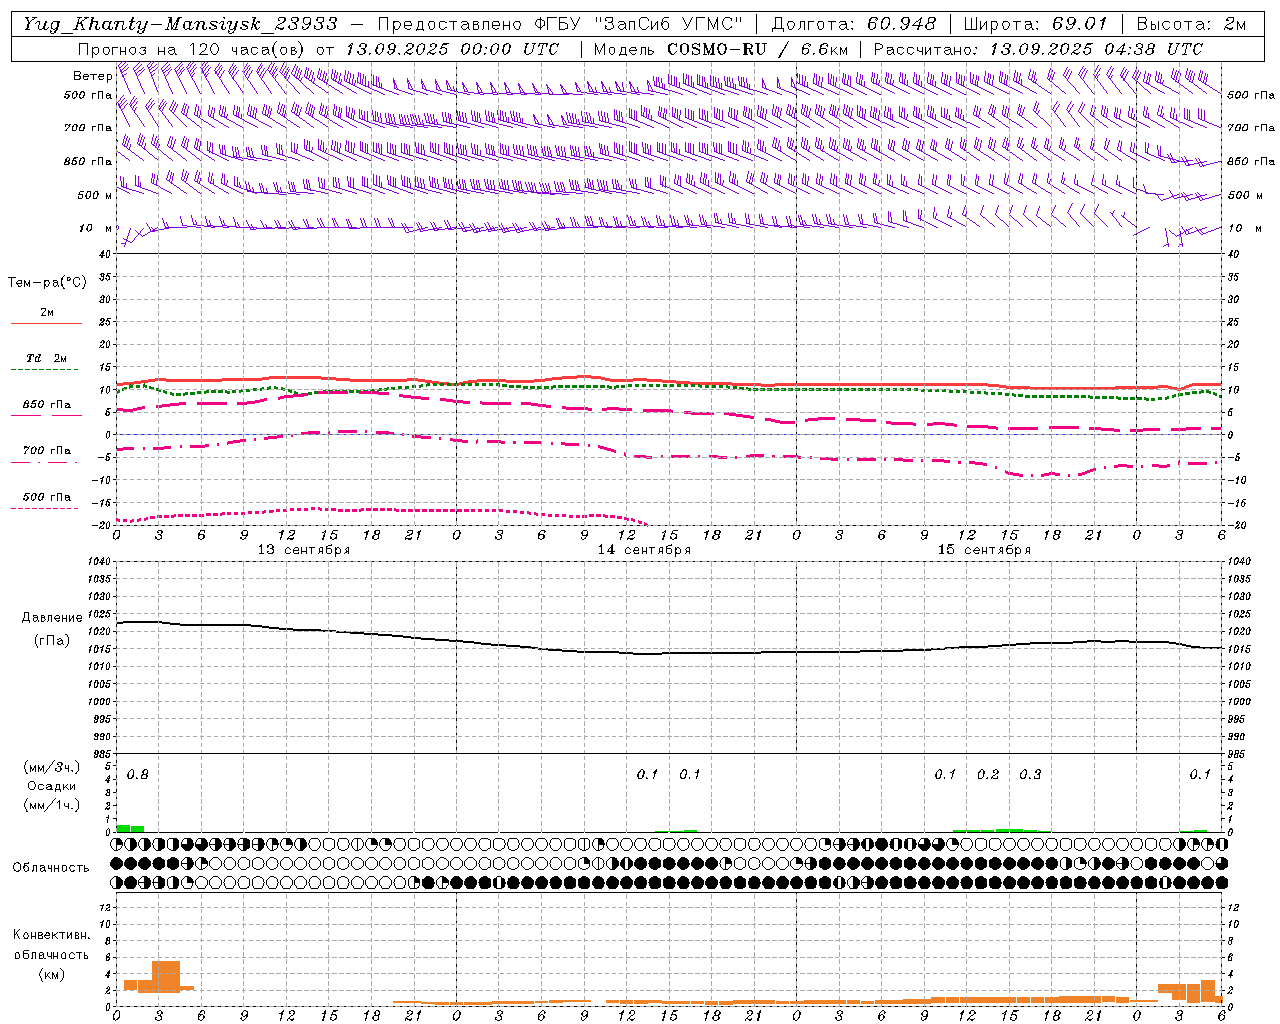This screenshot has height=1024, width=1280.
Task: Click the Высота: 2м value
Action: click(x=1190, y=23)
